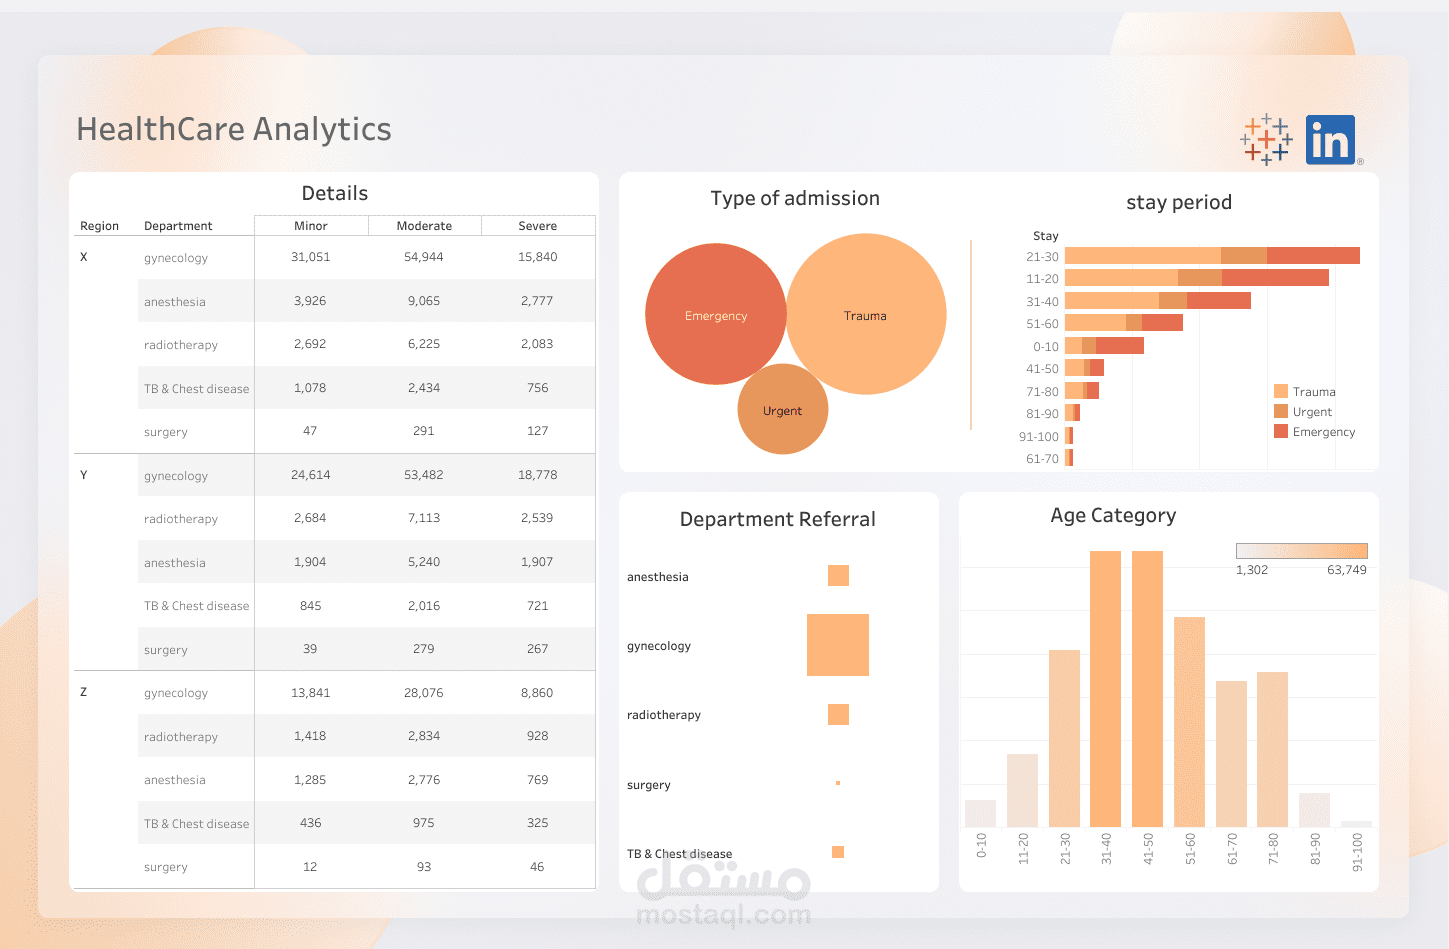1449x949 pixels.
Task: Click the value 8,860 cell
Action: (537, 693)
